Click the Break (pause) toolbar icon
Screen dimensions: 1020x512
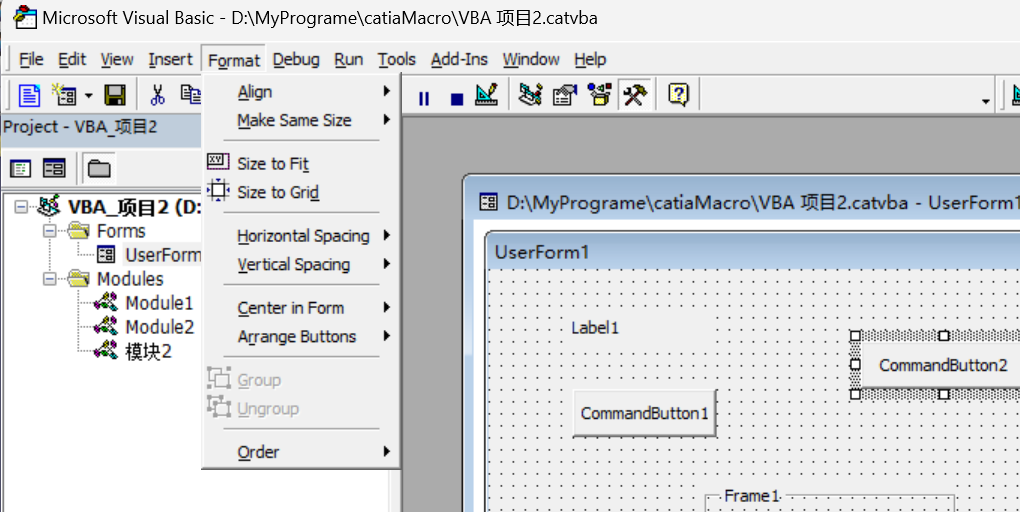pyautogui.click(x=424, y=98)
